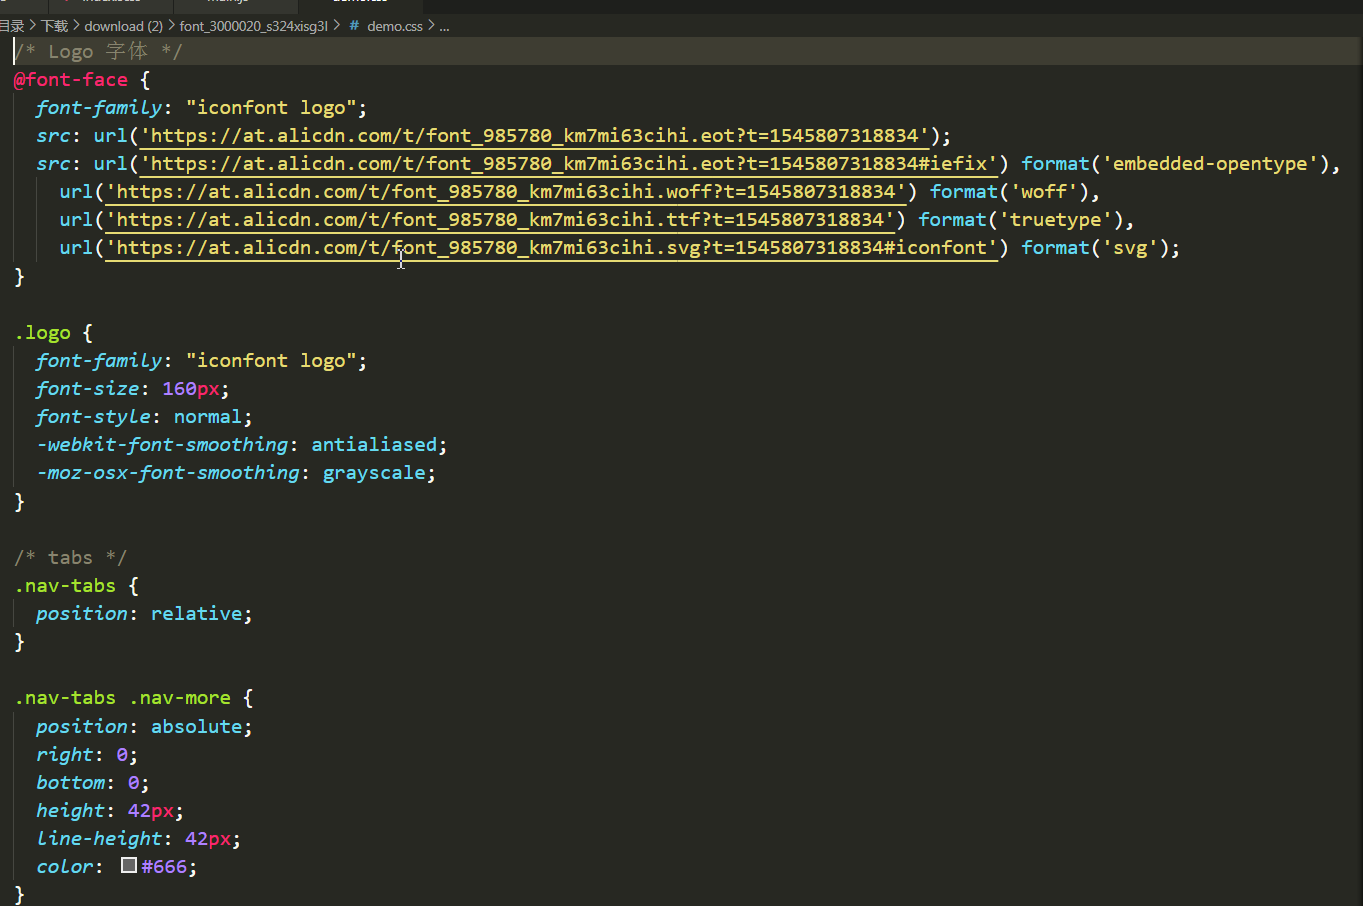1363x906 pixels.
Task: Select the font_3000020_s324xisg3l breadcrumb
Action: pyautogui.click(x=253, y=26)
